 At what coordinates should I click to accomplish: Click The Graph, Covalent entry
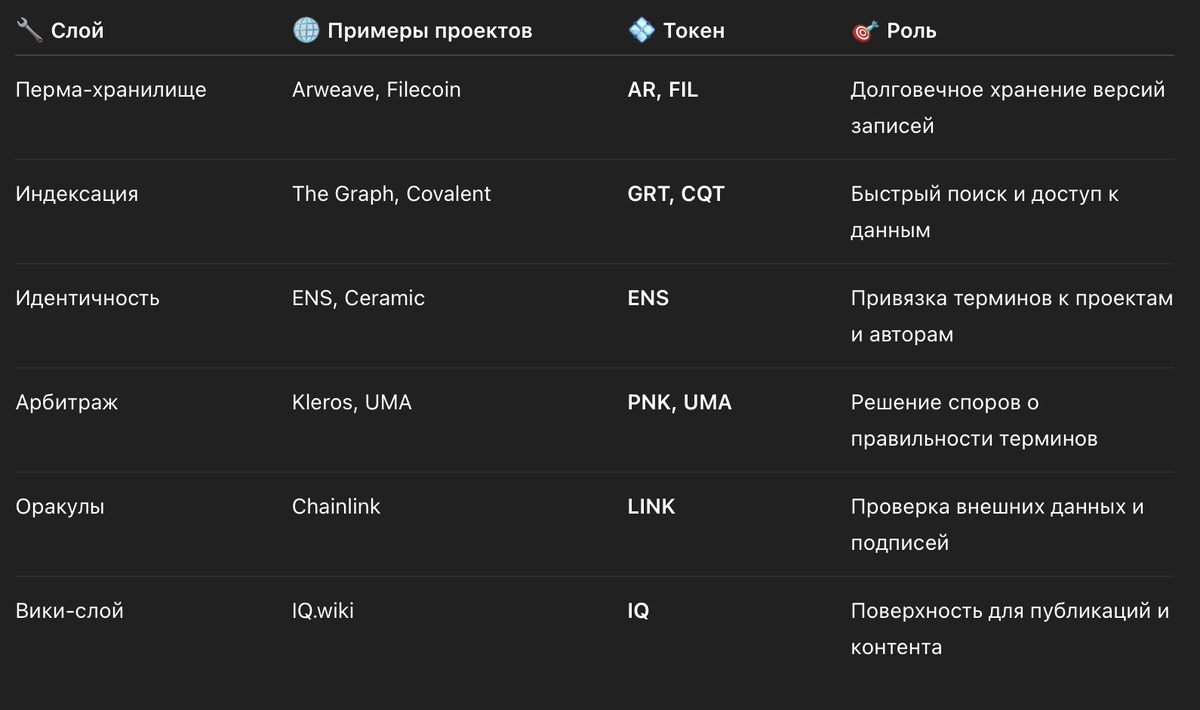pyautogui.click(x=391, y=194)
